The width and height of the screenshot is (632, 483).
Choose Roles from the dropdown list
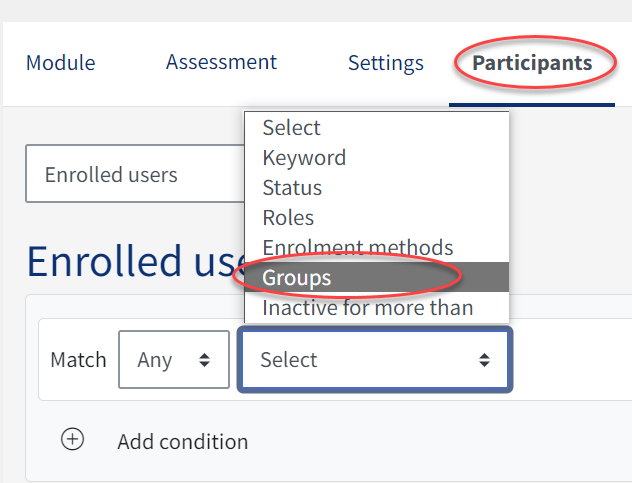(x=288, y=218)
